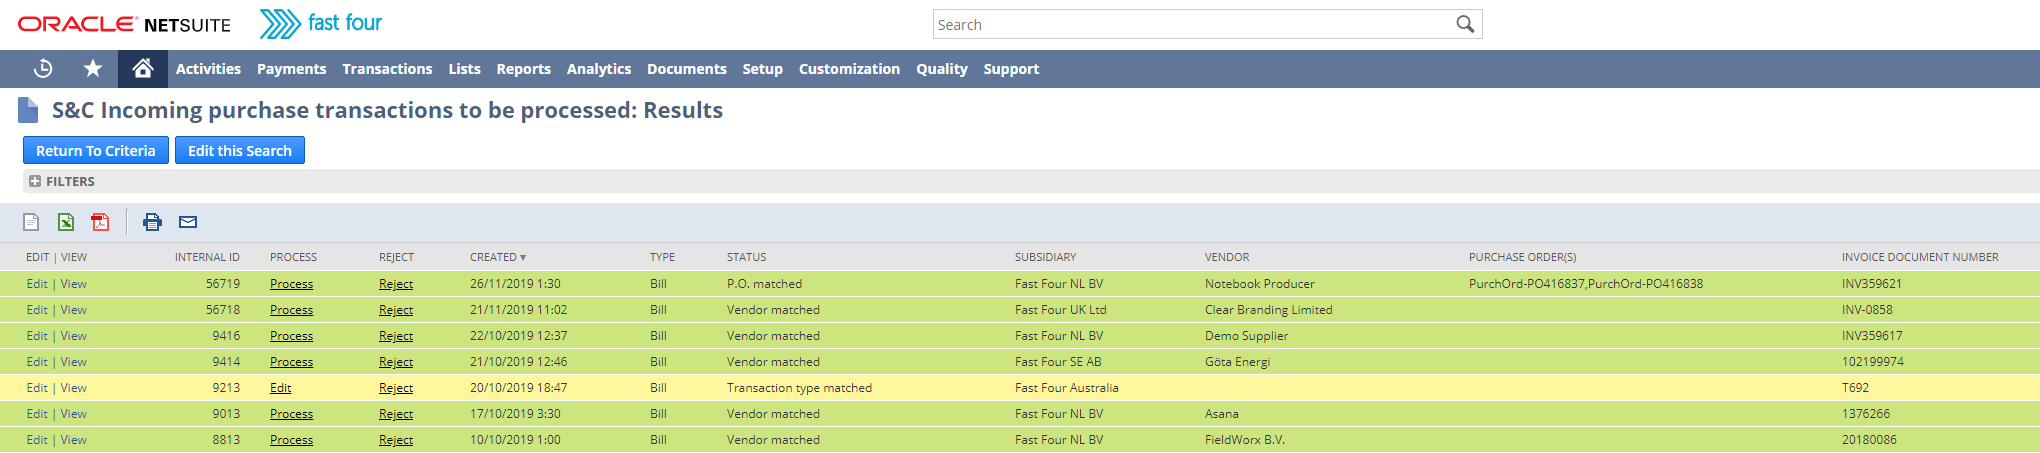Export results to CSV file icon
Viewport: 2040px width, 453px height.
tap(31, 222)
